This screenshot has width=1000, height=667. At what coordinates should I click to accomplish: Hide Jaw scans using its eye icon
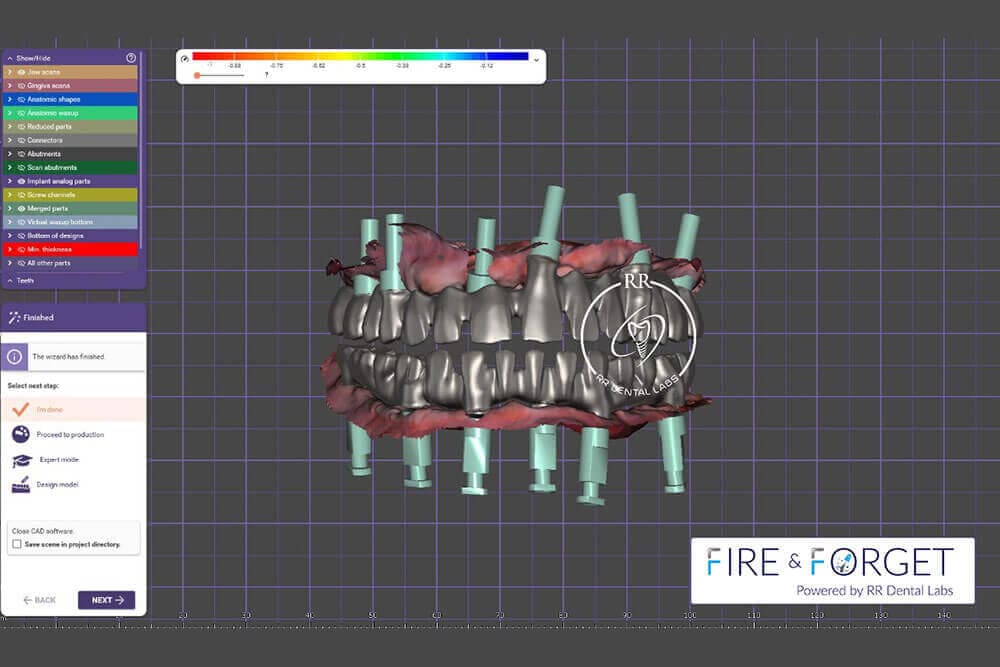point(22,72)
